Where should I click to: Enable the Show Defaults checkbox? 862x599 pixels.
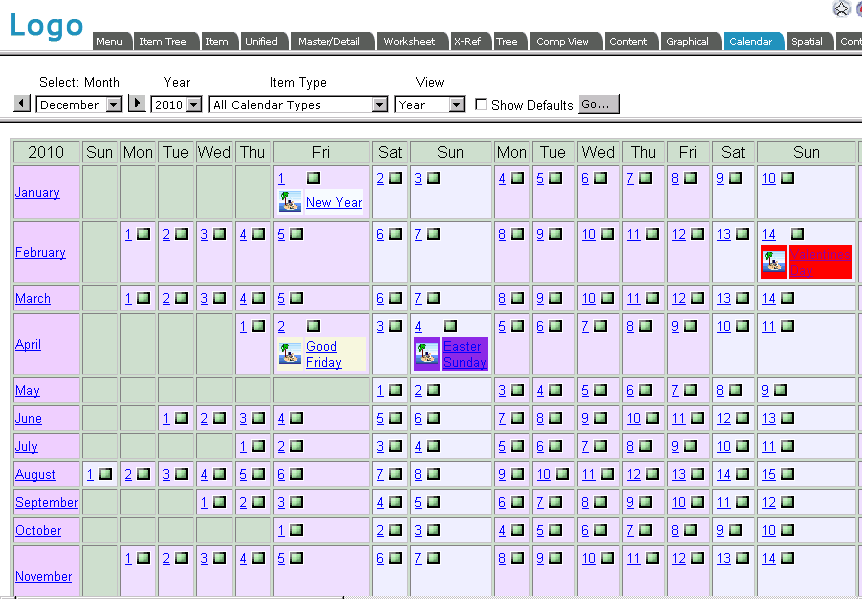[482, 104]
